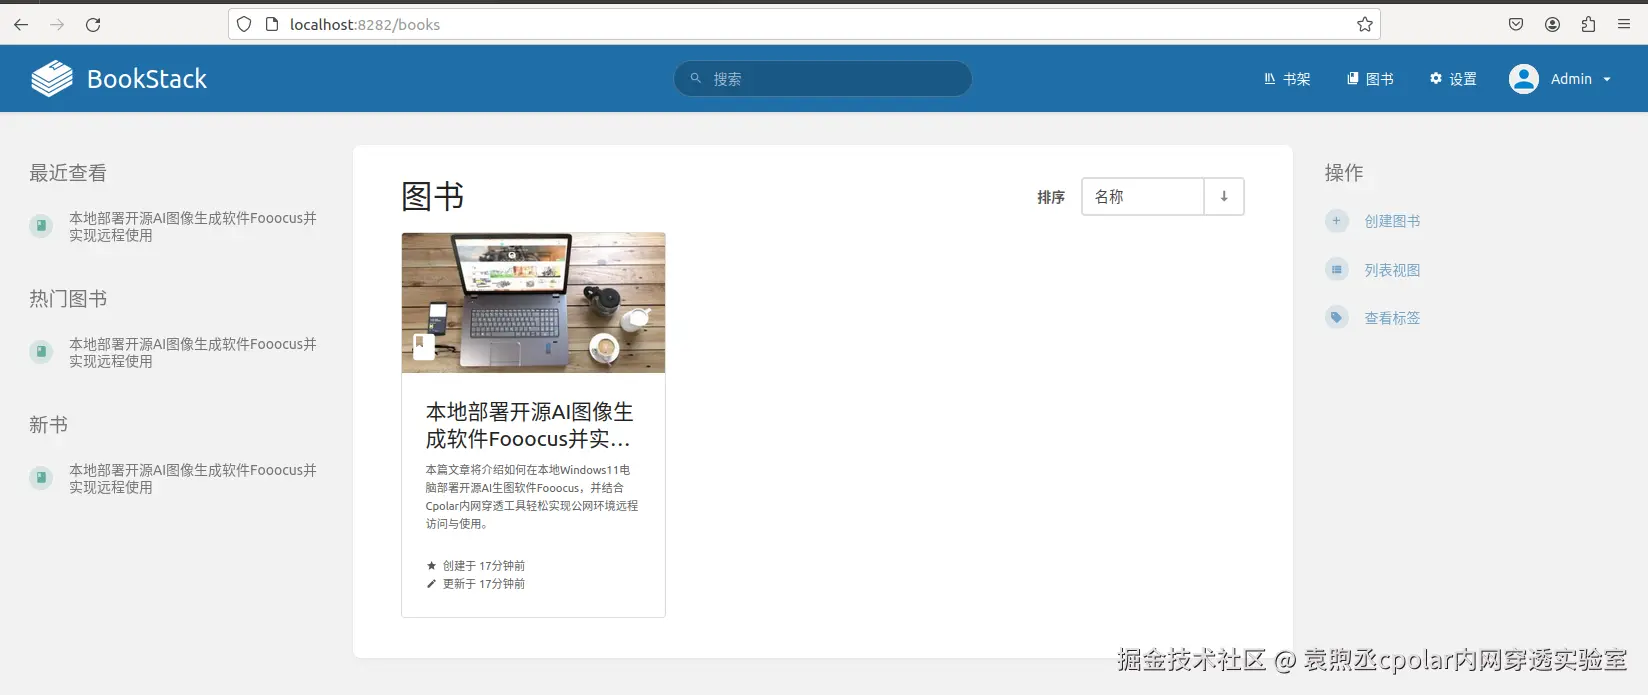
Task: Click 创建图书 create book link
Action: [x=1392, y=221]
